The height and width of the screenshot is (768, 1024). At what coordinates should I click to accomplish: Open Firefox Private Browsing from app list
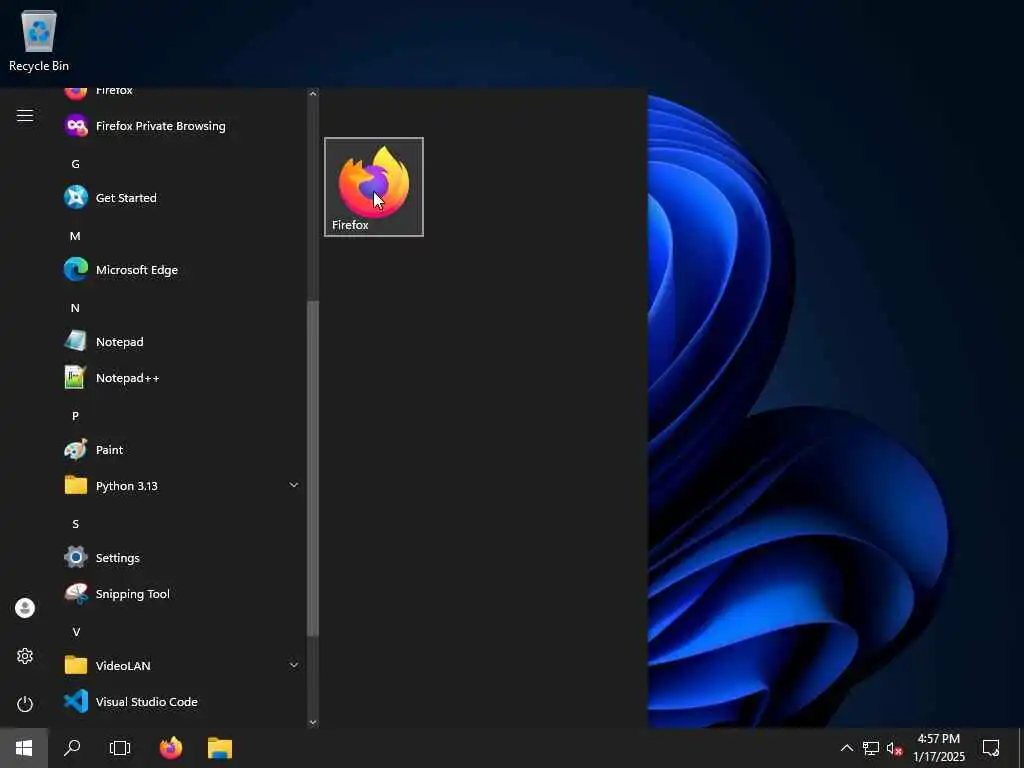[180, 126]
